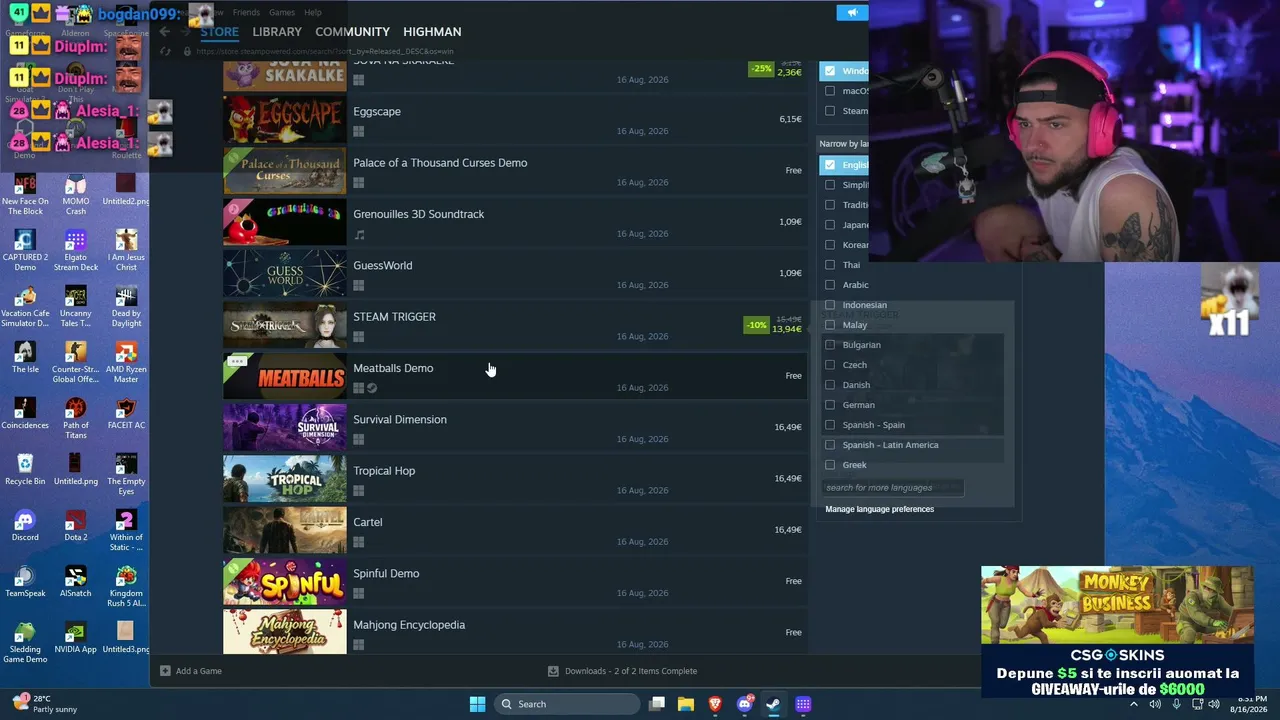Screen dimensions: 1280x720
Task: Click Manage language preferences link
Action: coord(879,509)
